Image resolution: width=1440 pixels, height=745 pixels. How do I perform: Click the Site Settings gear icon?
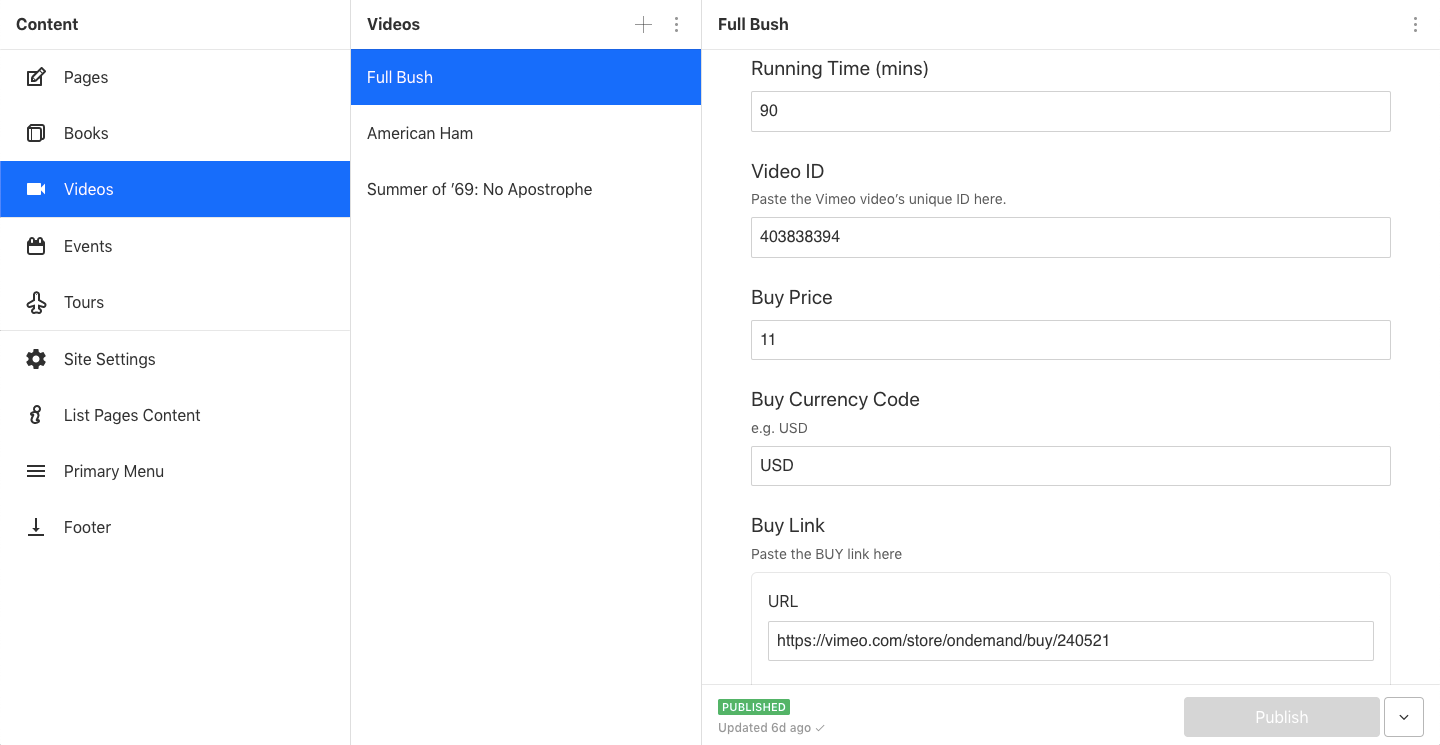(x=36, y=359)
